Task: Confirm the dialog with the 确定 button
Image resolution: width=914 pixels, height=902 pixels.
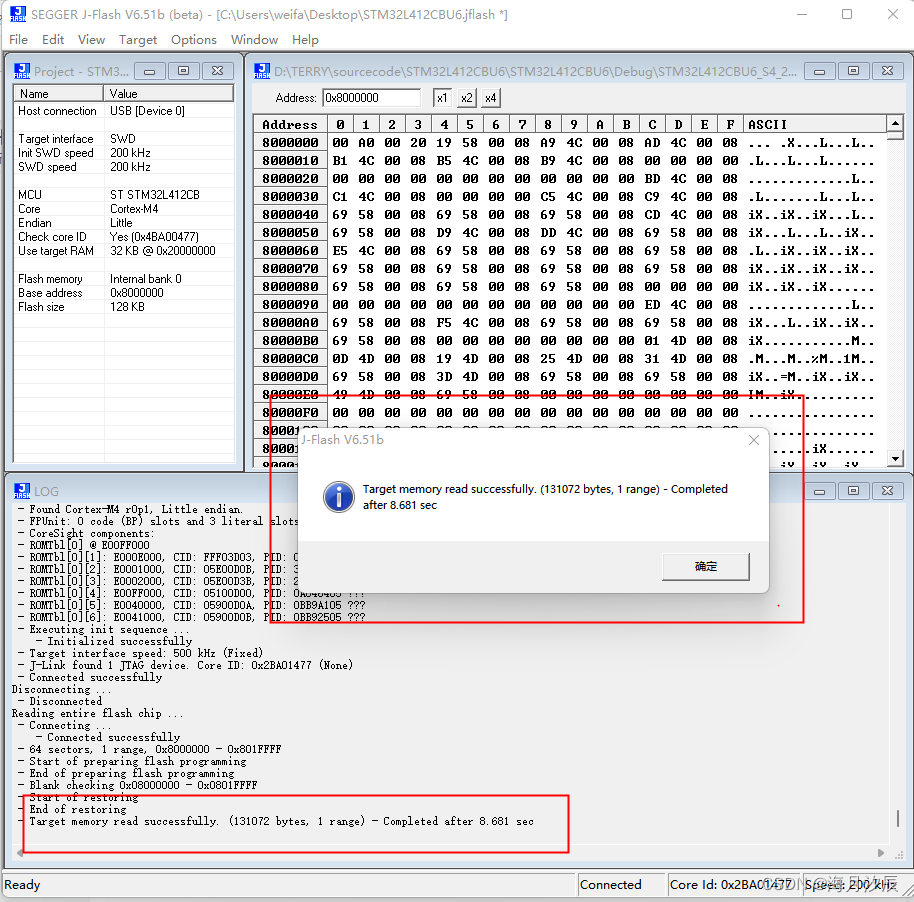Action: tap(705, 566)
